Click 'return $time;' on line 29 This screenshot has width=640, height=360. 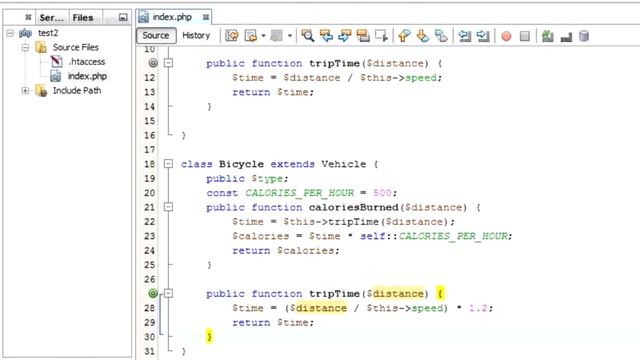tap(273, 322)
